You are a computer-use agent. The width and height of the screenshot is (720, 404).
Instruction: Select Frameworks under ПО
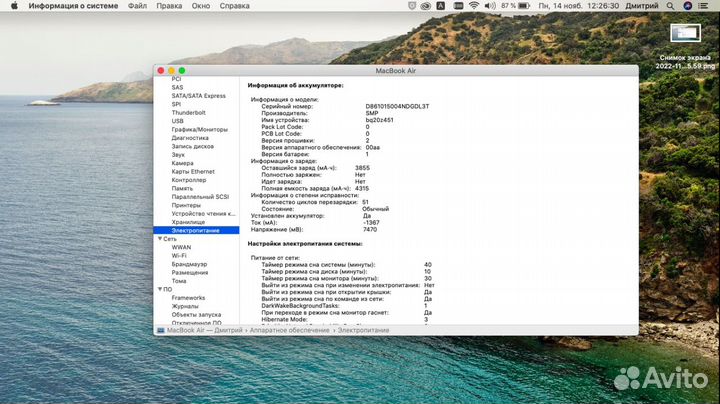[188, 297]
